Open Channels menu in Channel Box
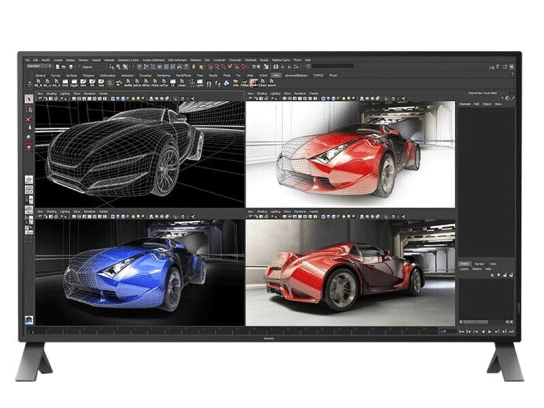 (465, 104)
